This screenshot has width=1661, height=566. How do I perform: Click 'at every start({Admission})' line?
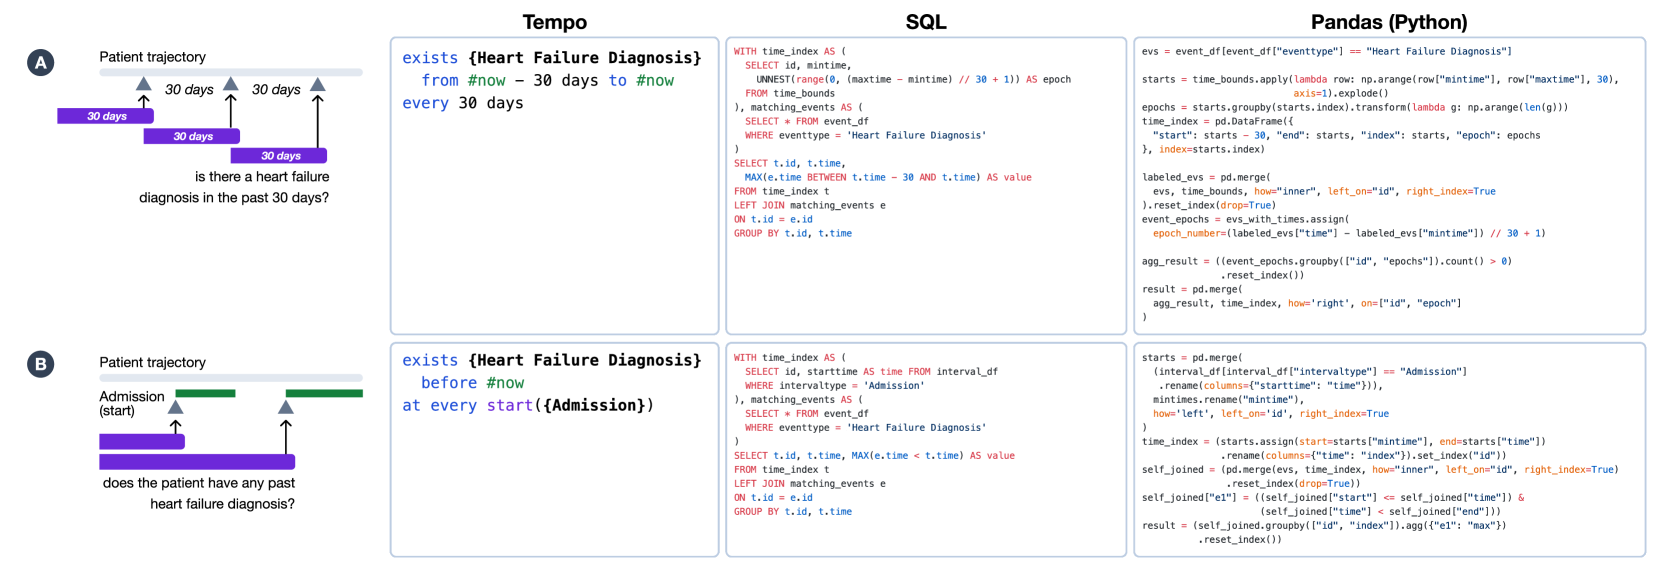tap(528, 405)
